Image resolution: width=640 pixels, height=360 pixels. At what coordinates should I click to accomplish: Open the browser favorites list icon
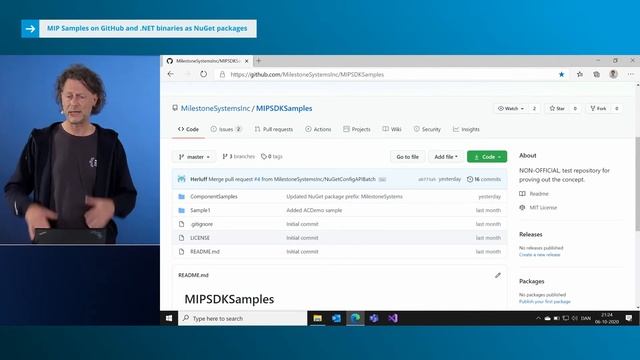click(x=580, y=74)
